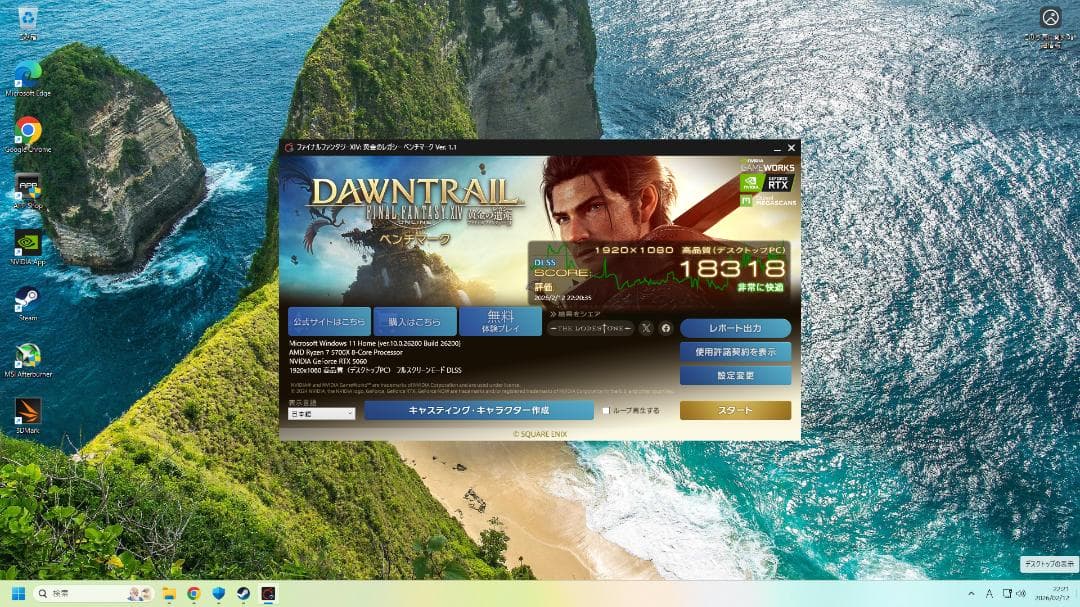Screen dimensions: 1080x607
Task: Open Google Chrome desktop shortcut
Action: coord(28,134)
